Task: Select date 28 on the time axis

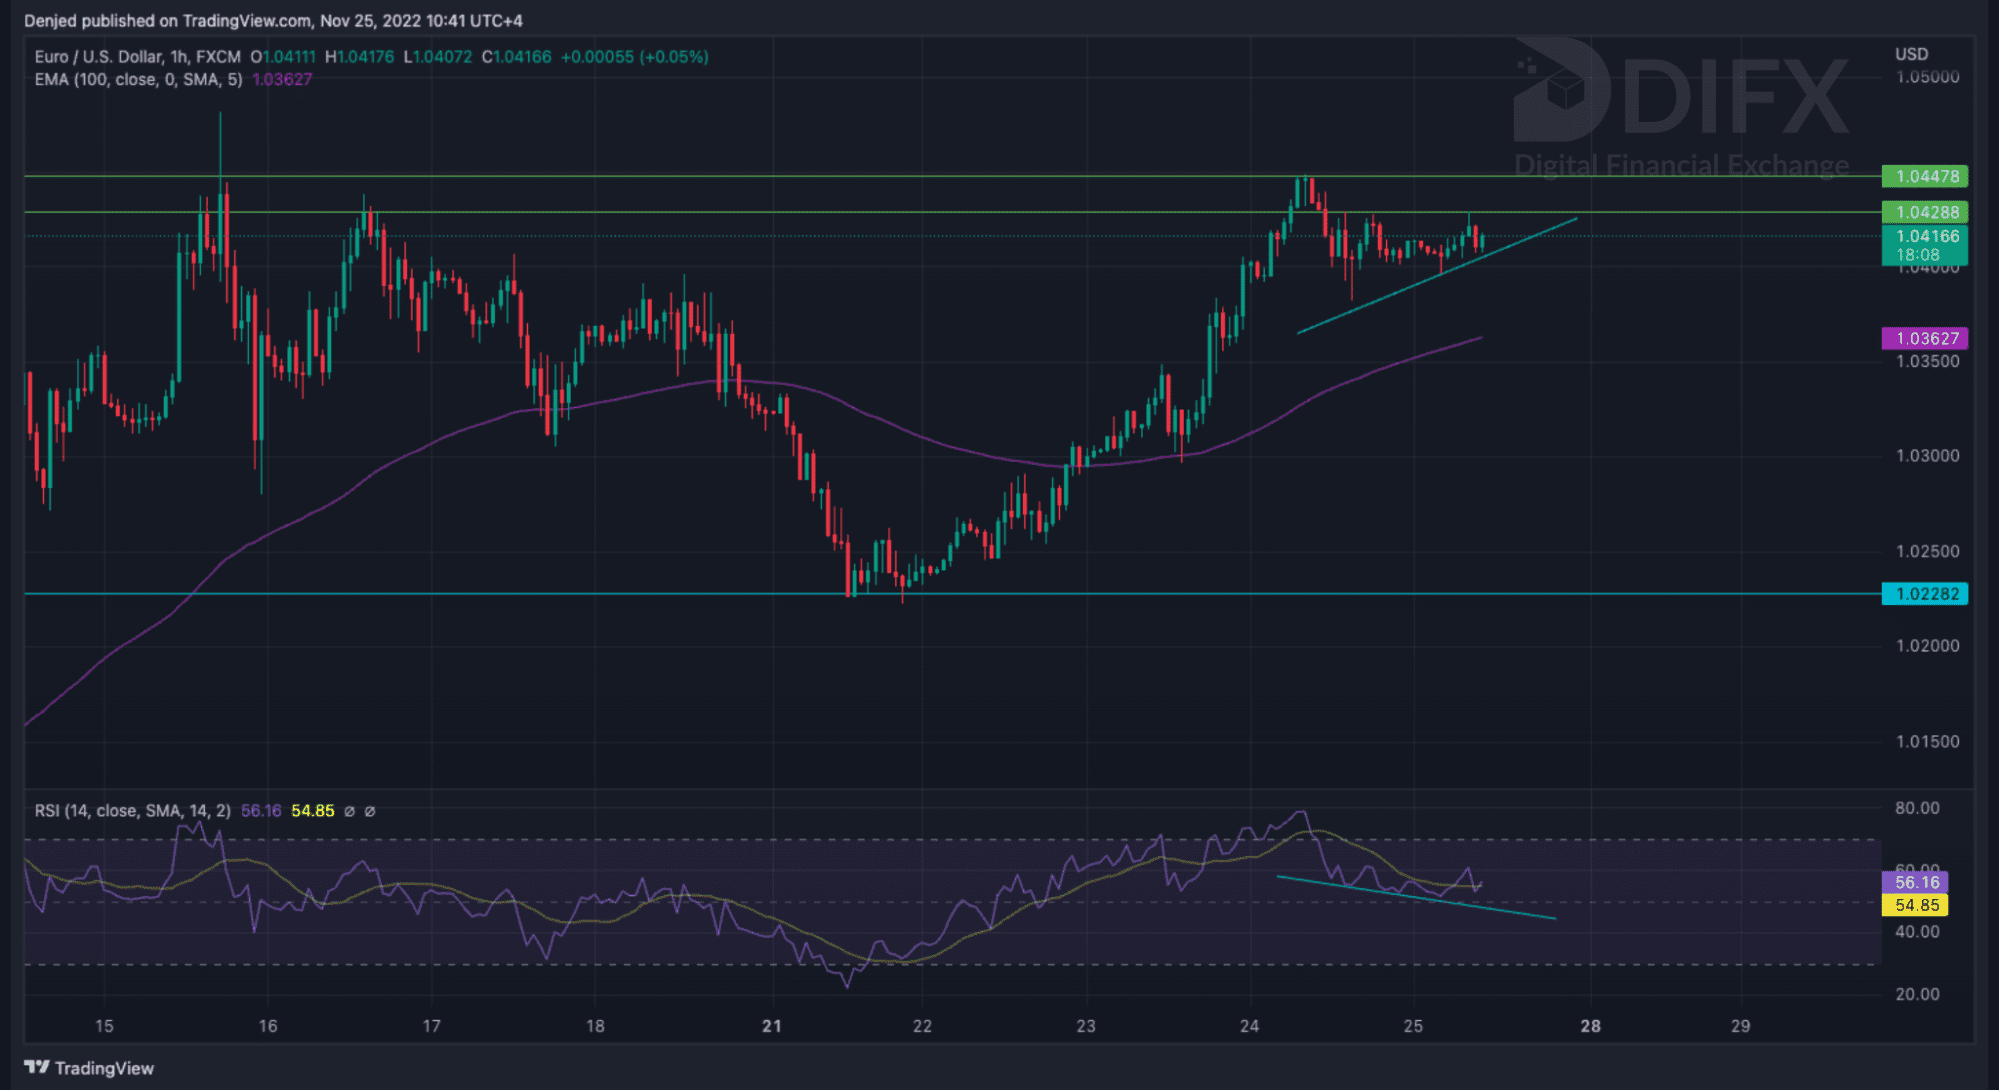Action: 1590,1026
